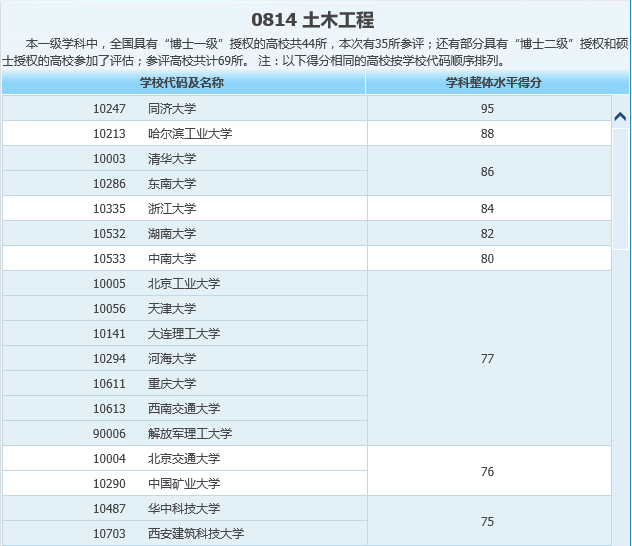This screenshot has width=632, height=546.
Task: Click the shared score 76 cell
Action: point(489,471)
